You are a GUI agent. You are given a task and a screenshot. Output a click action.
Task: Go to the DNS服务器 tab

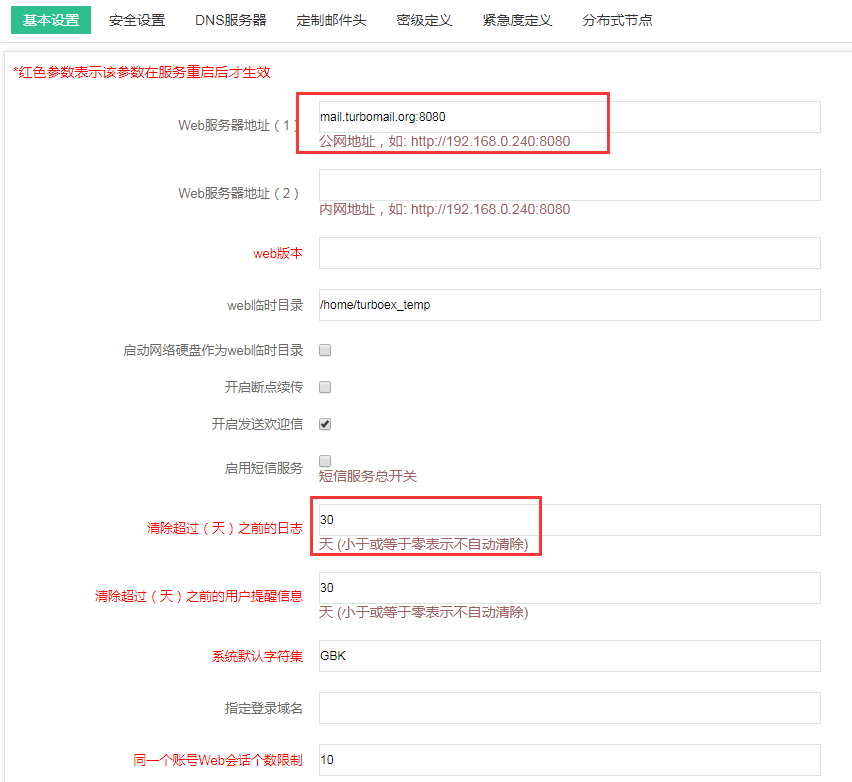pos(230,20)
